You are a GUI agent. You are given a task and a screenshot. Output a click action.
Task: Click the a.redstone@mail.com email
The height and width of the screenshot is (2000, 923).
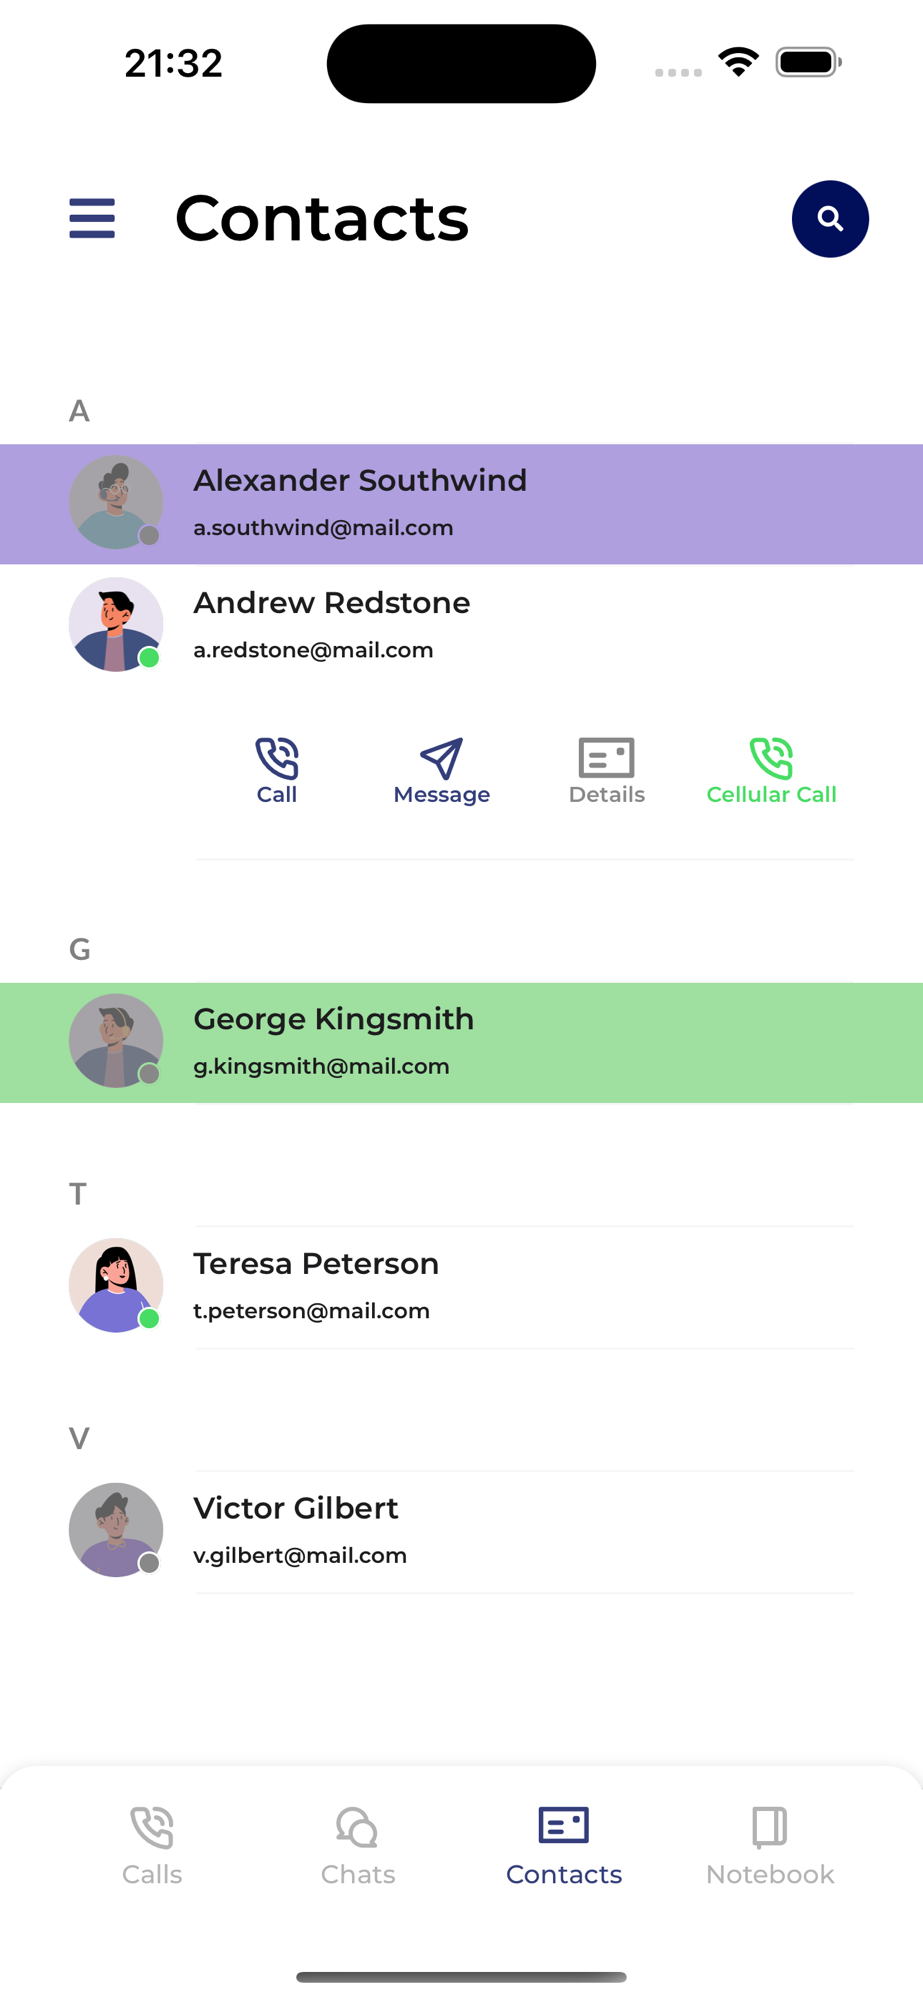point(313,650)
